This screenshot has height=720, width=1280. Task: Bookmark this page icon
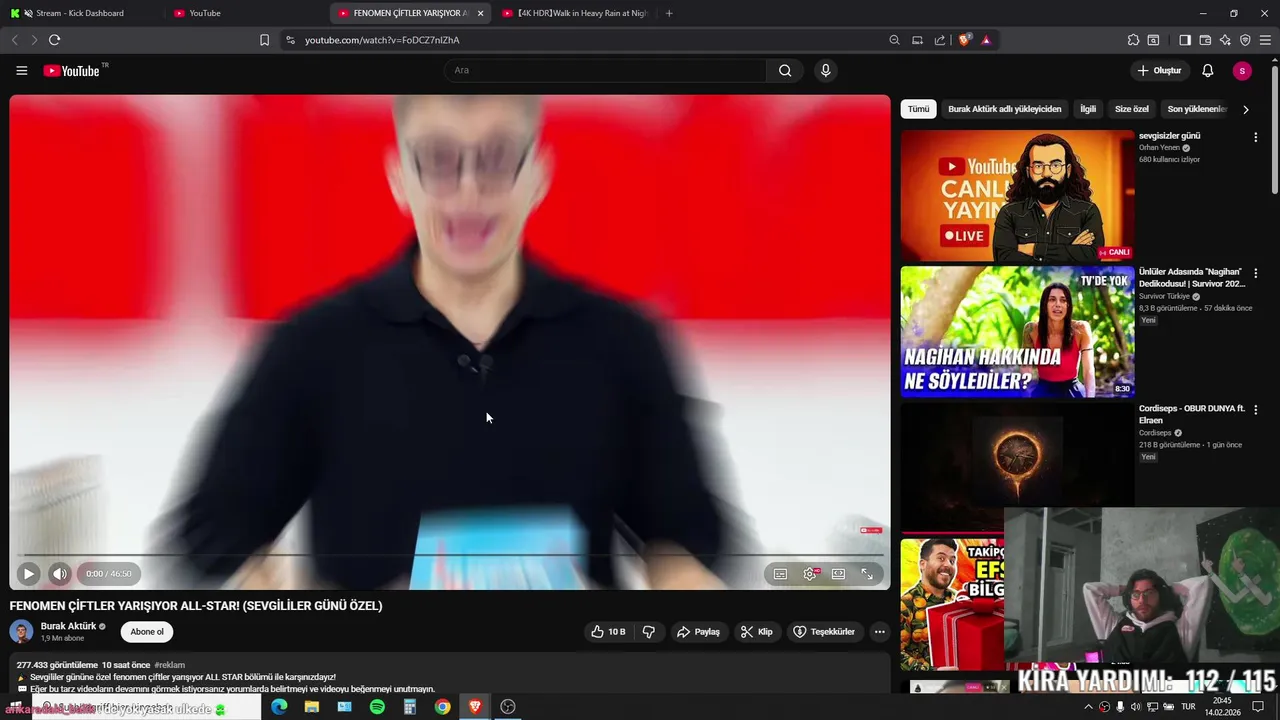point(264,40)
